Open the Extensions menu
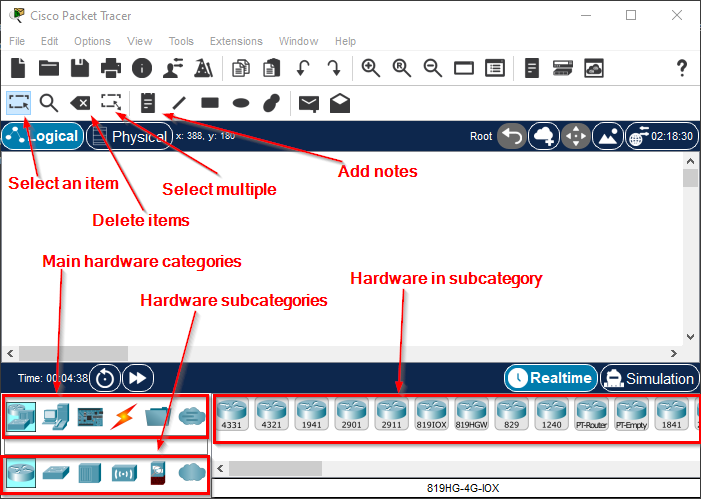The height and width of the screenshot is (499, 701). [x=236, y=41]
